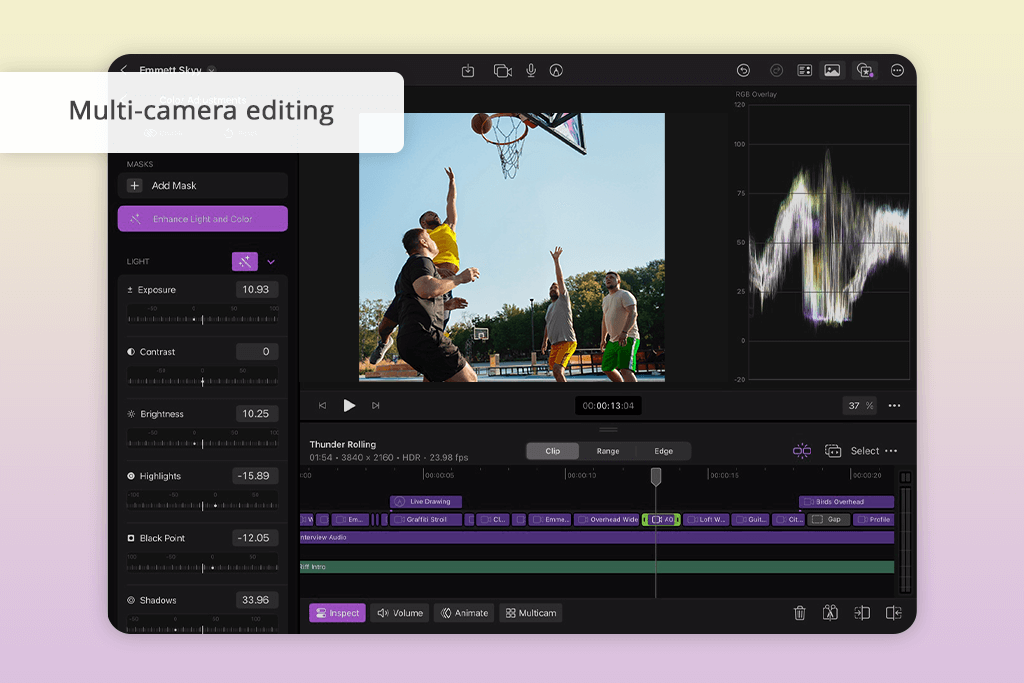
Task: Select the Interview Audio track
Action: 597,537
